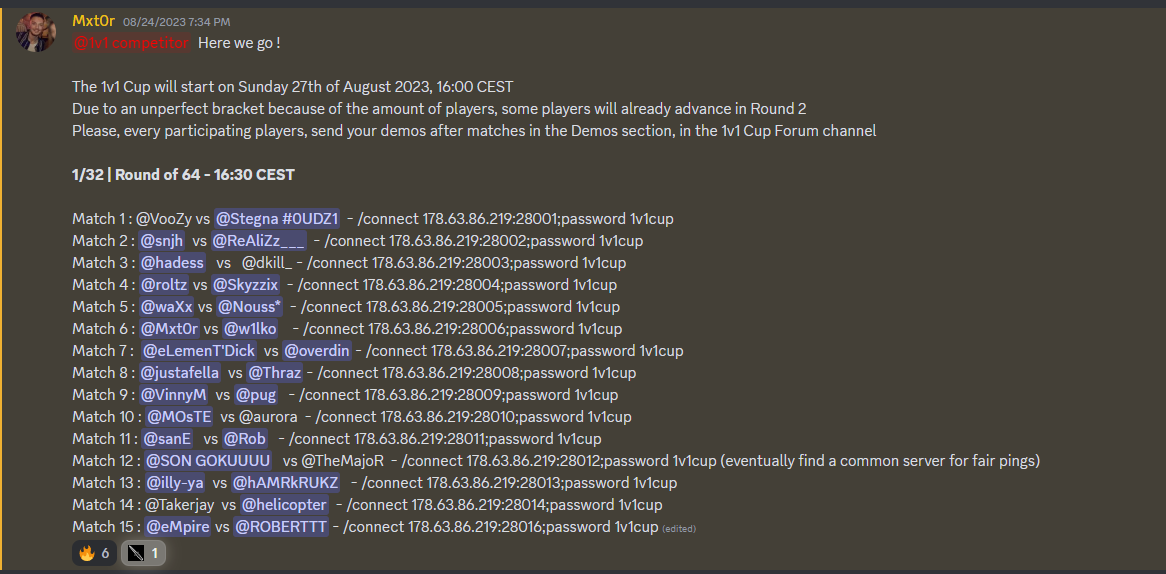Open the @ReAliZz___ user mention
The image size is (1166, 574).
point(258,240)
